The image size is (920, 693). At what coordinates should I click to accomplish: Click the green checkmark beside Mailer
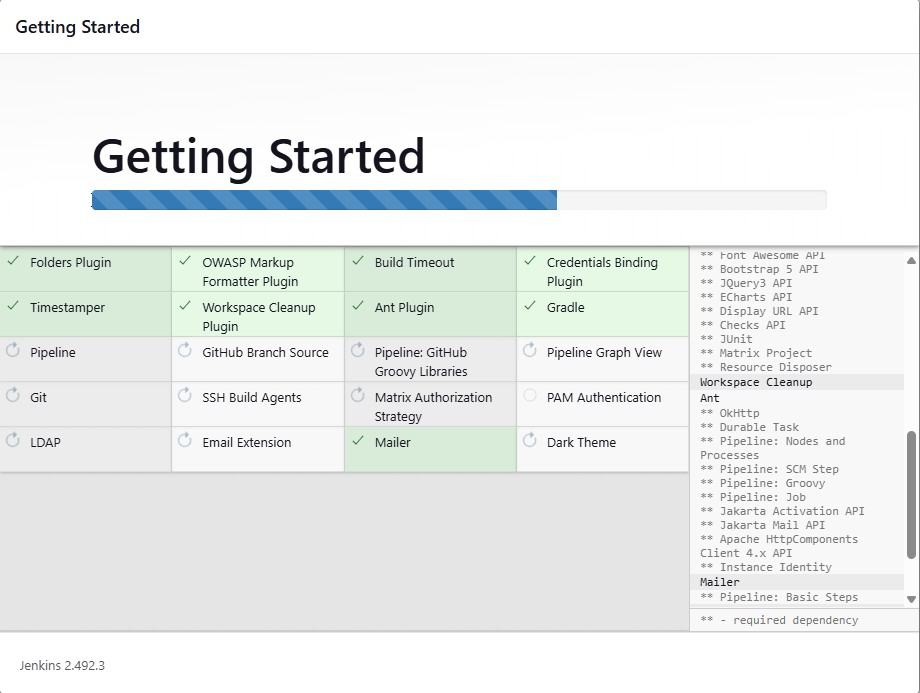pyautogui.click(x=358, y=441)
